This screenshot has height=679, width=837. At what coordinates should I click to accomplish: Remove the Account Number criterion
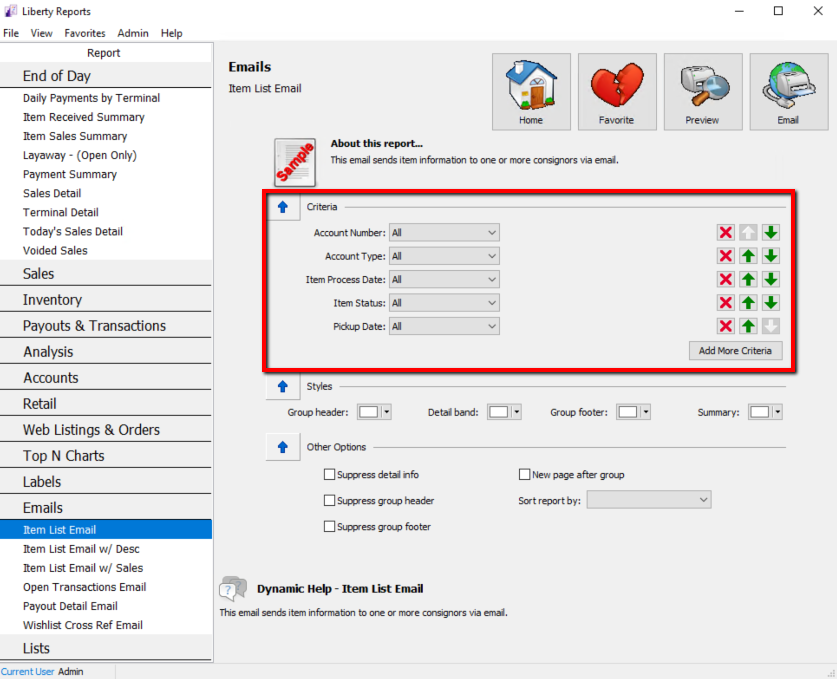coord(725,233)
